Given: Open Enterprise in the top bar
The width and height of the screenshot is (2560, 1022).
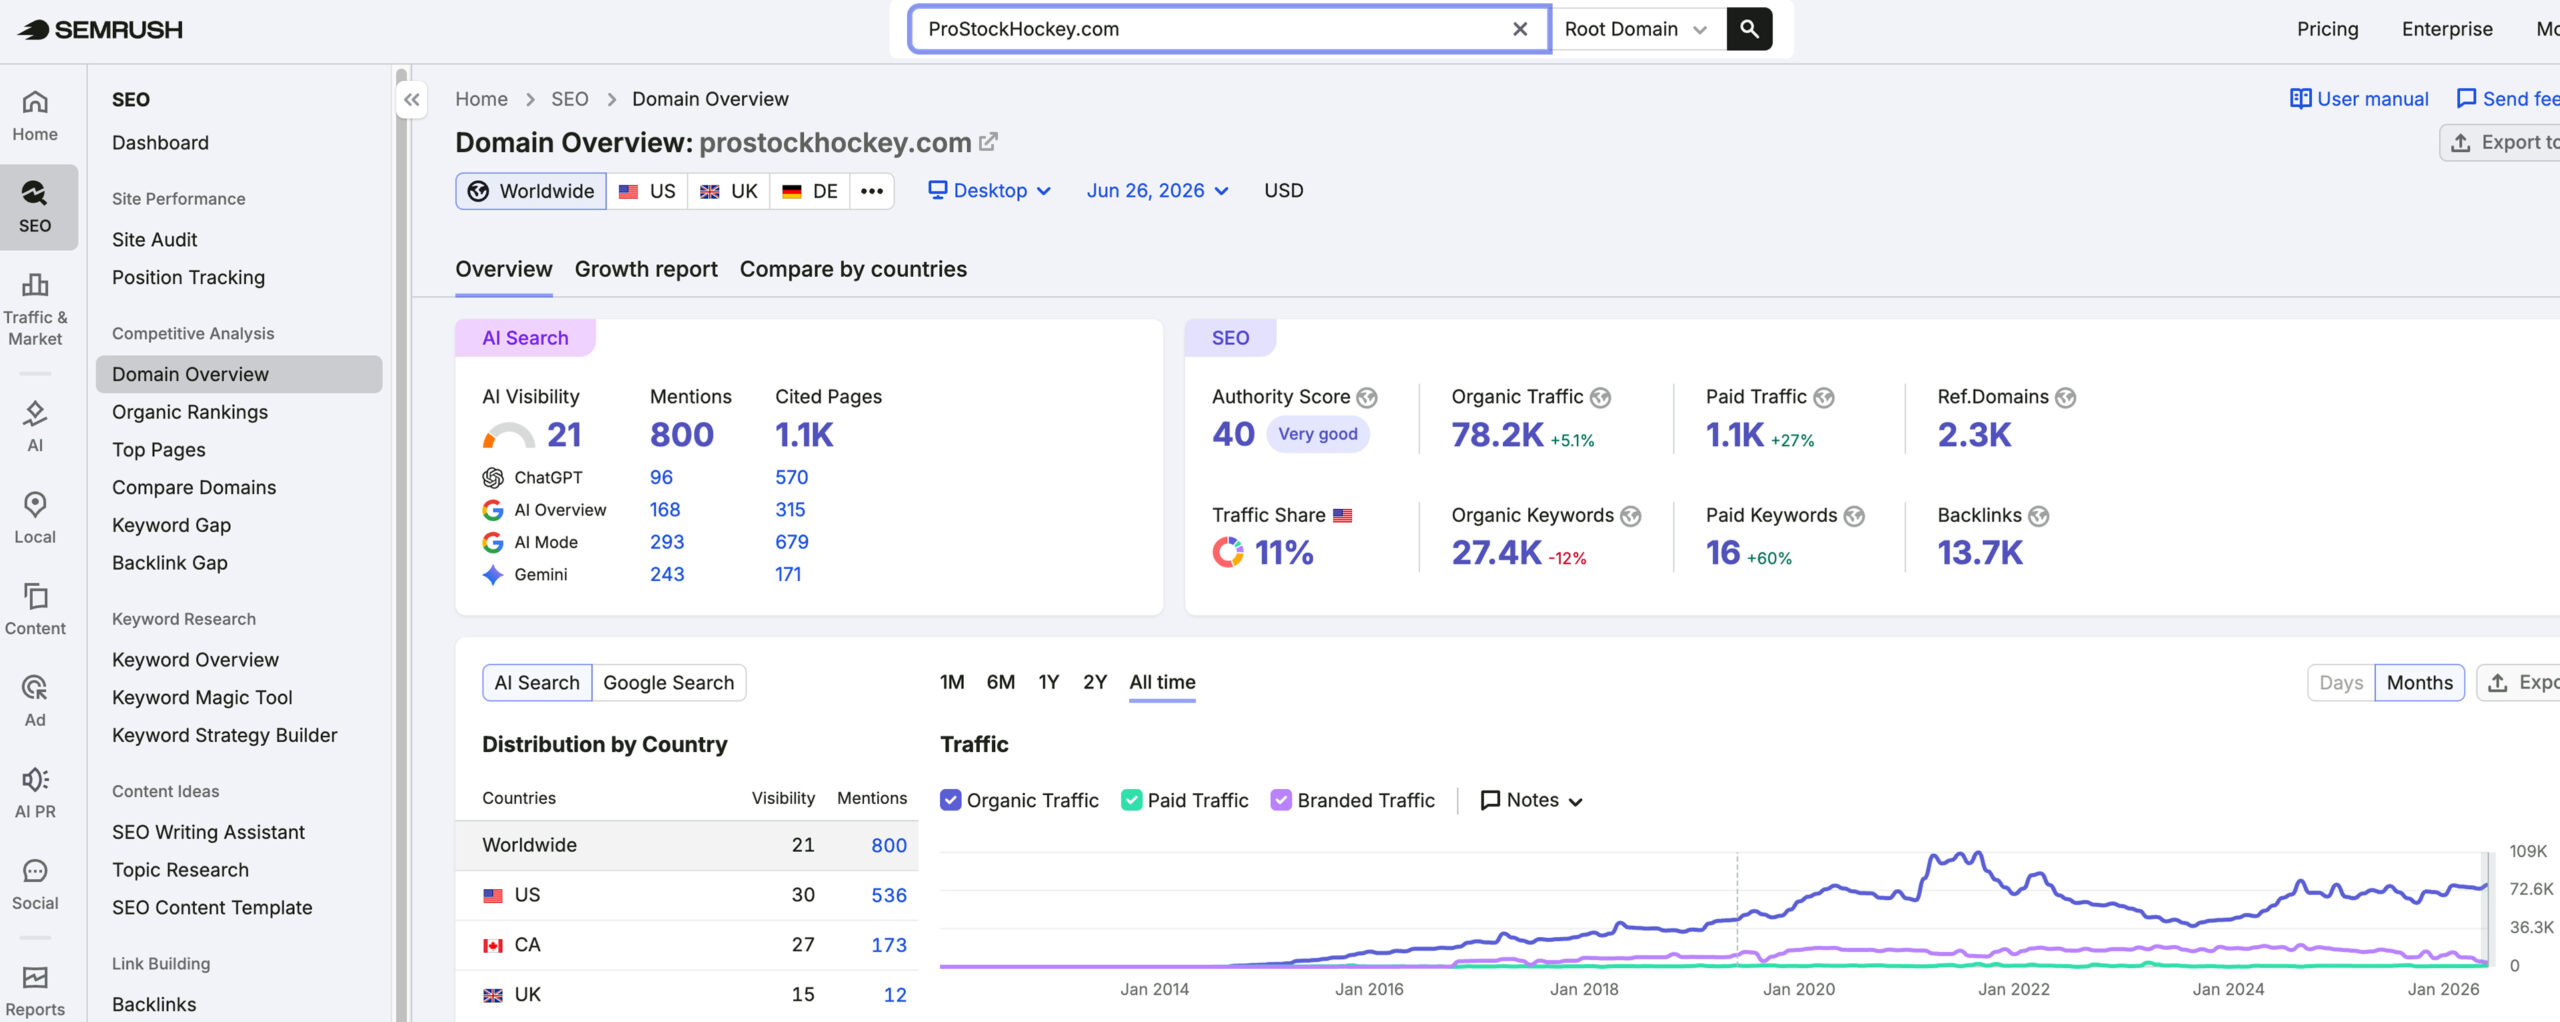Looking at the screenshot, I should [2447, 29].
